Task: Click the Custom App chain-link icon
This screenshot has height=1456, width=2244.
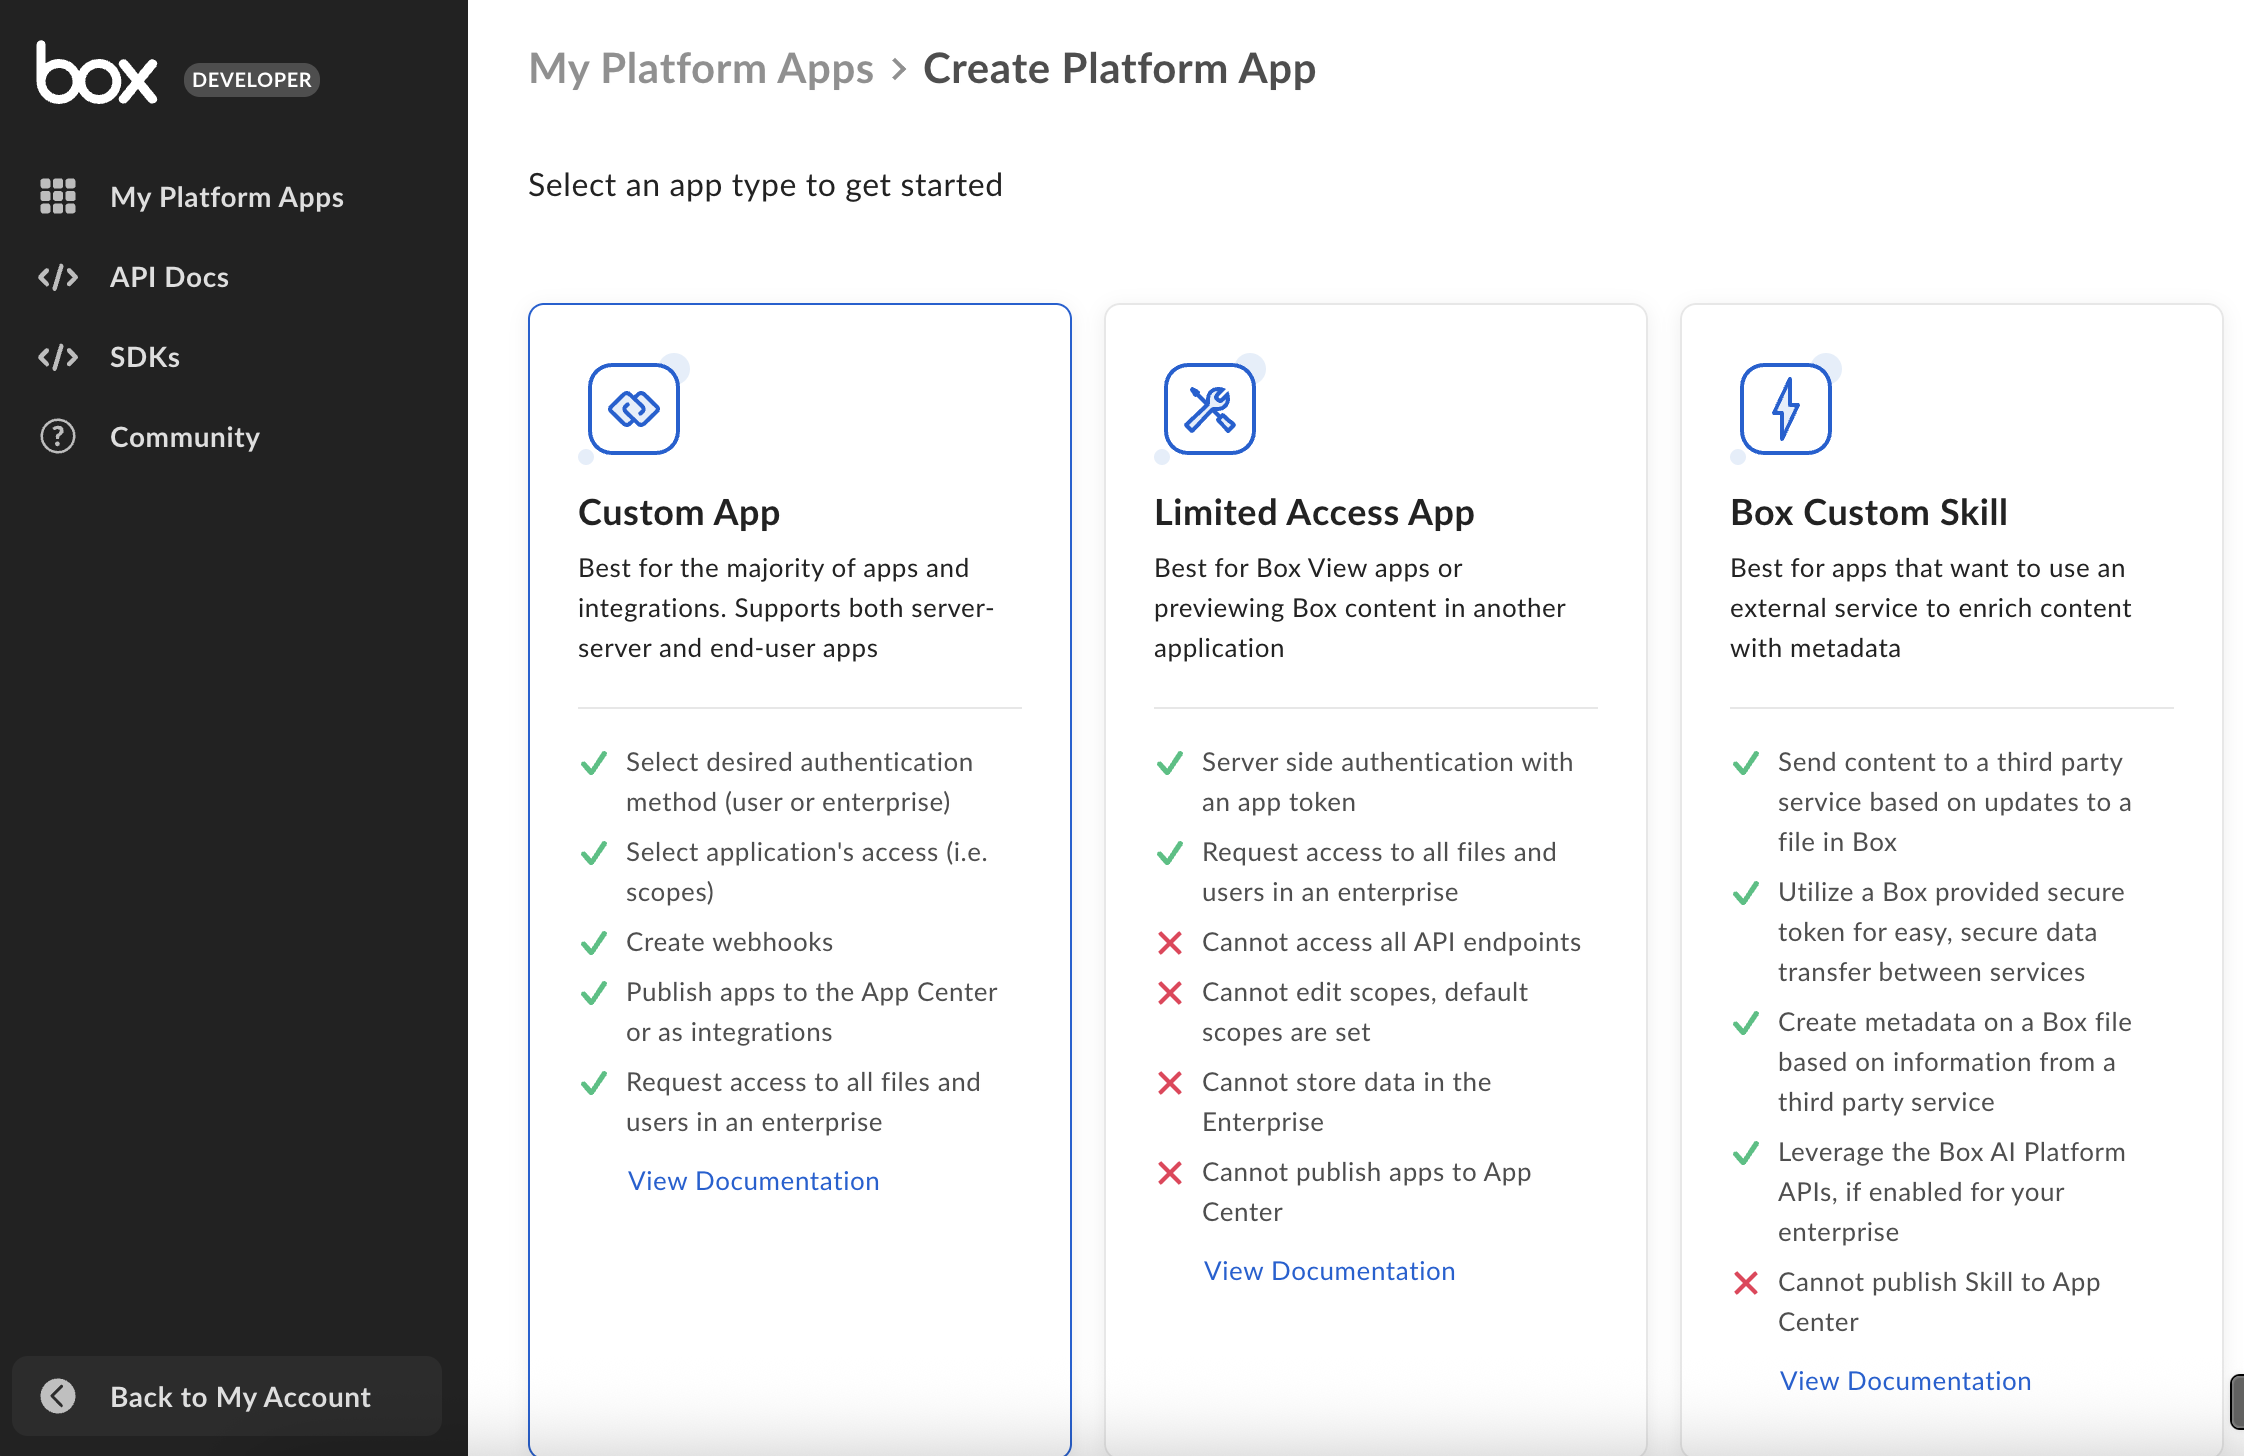Action: click(633, 408)
